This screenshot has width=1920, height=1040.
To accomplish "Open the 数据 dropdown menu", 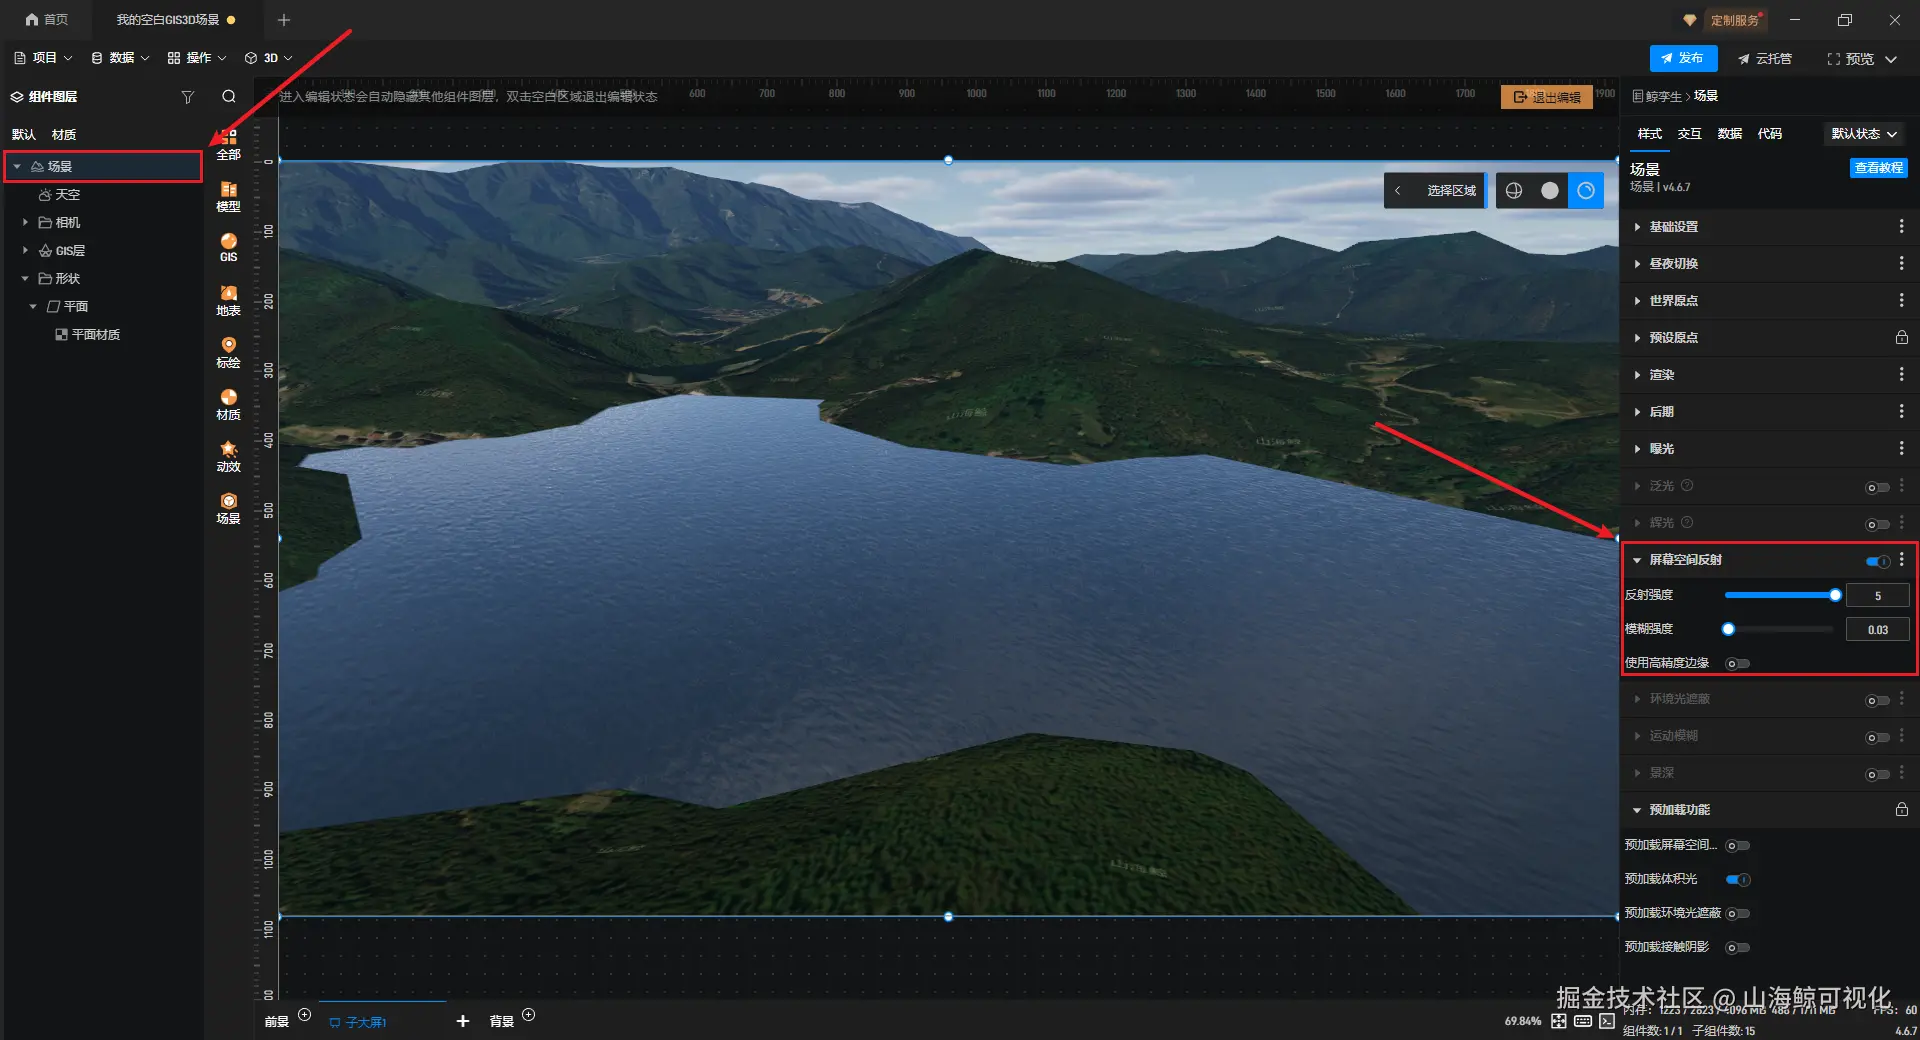I will [x=120, y=58].
